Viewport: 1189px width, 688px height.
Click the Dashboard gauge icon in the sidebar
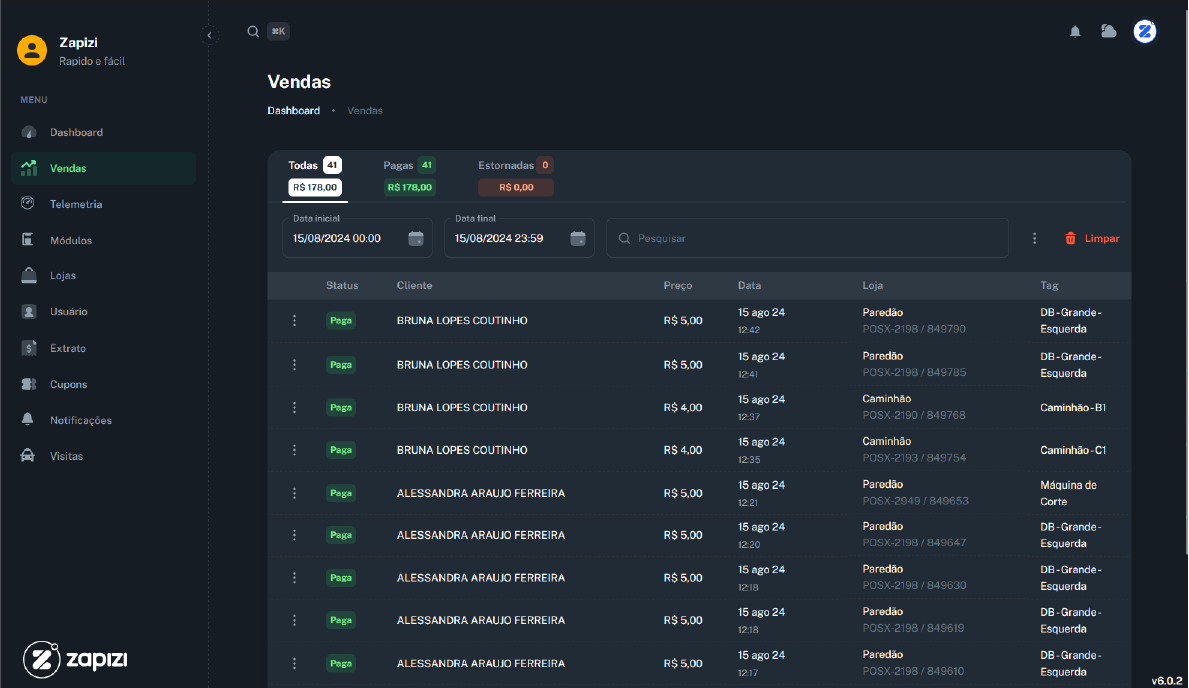[29, 132]
